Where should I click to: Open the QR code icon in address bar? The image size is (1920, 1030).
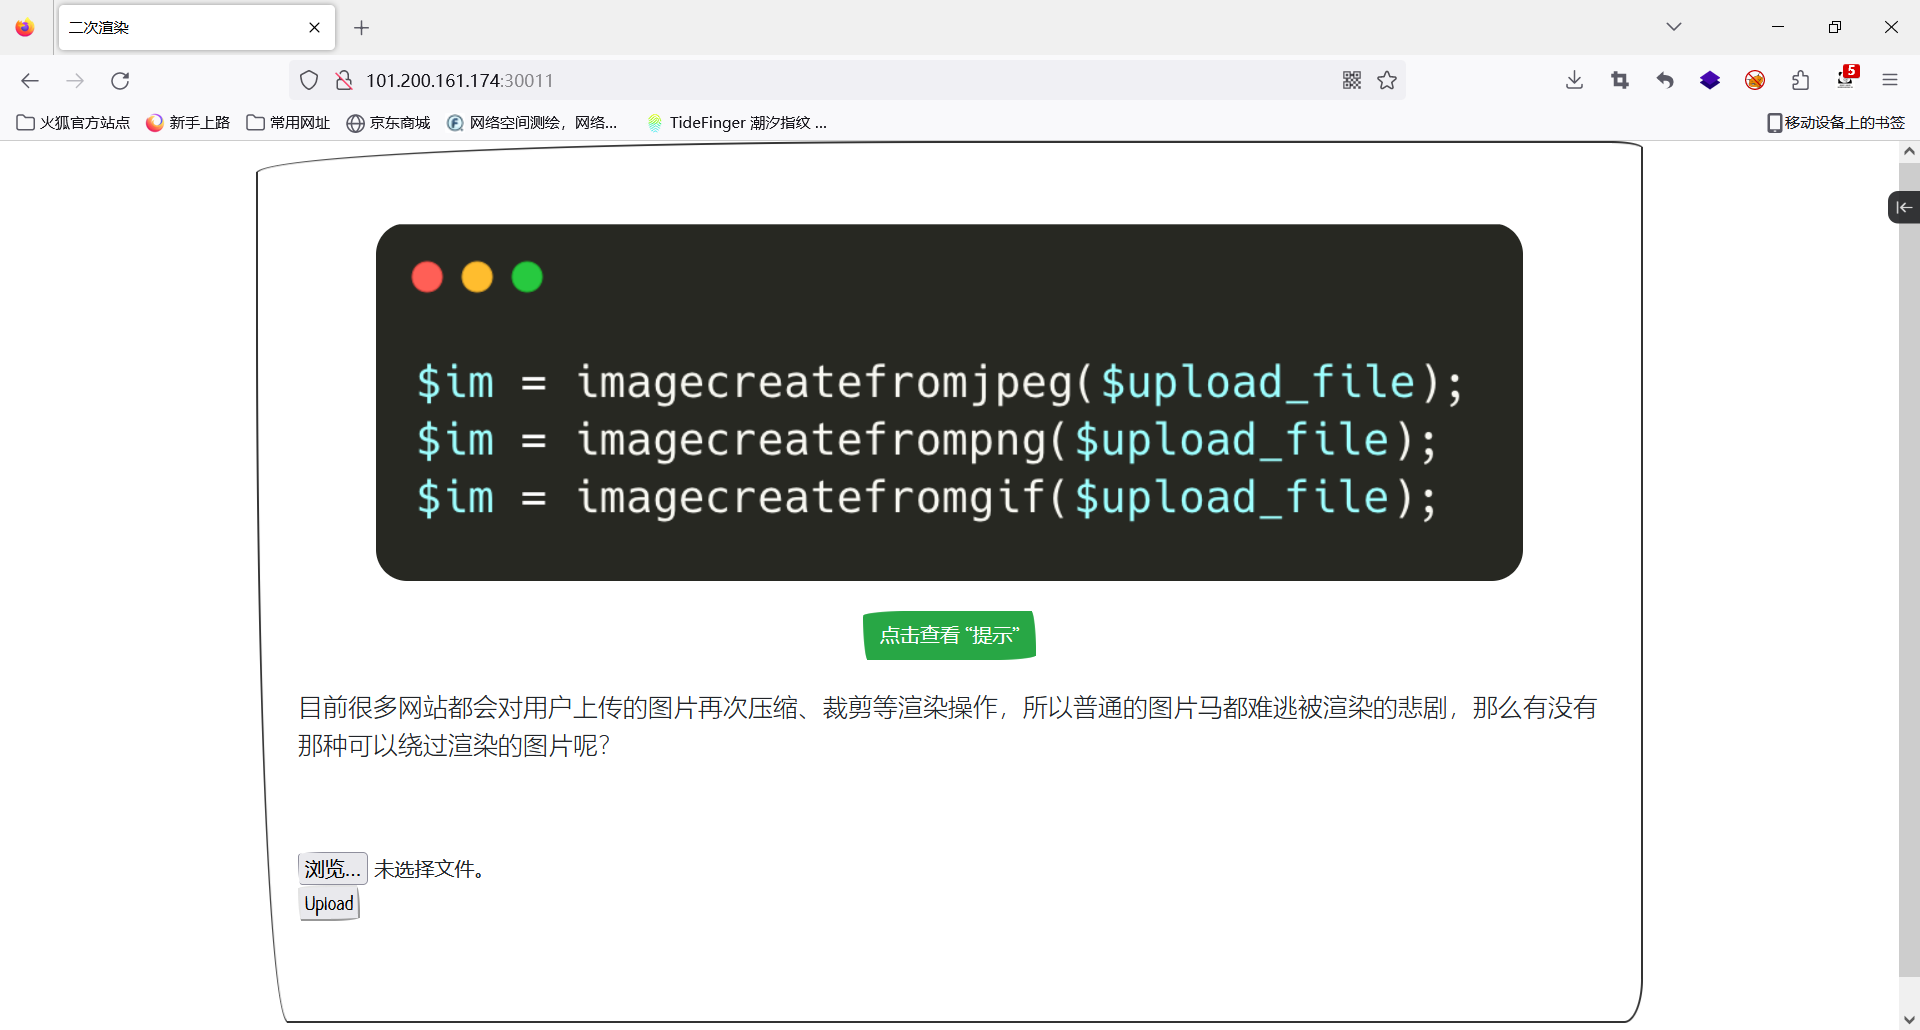coord(1352,80)
